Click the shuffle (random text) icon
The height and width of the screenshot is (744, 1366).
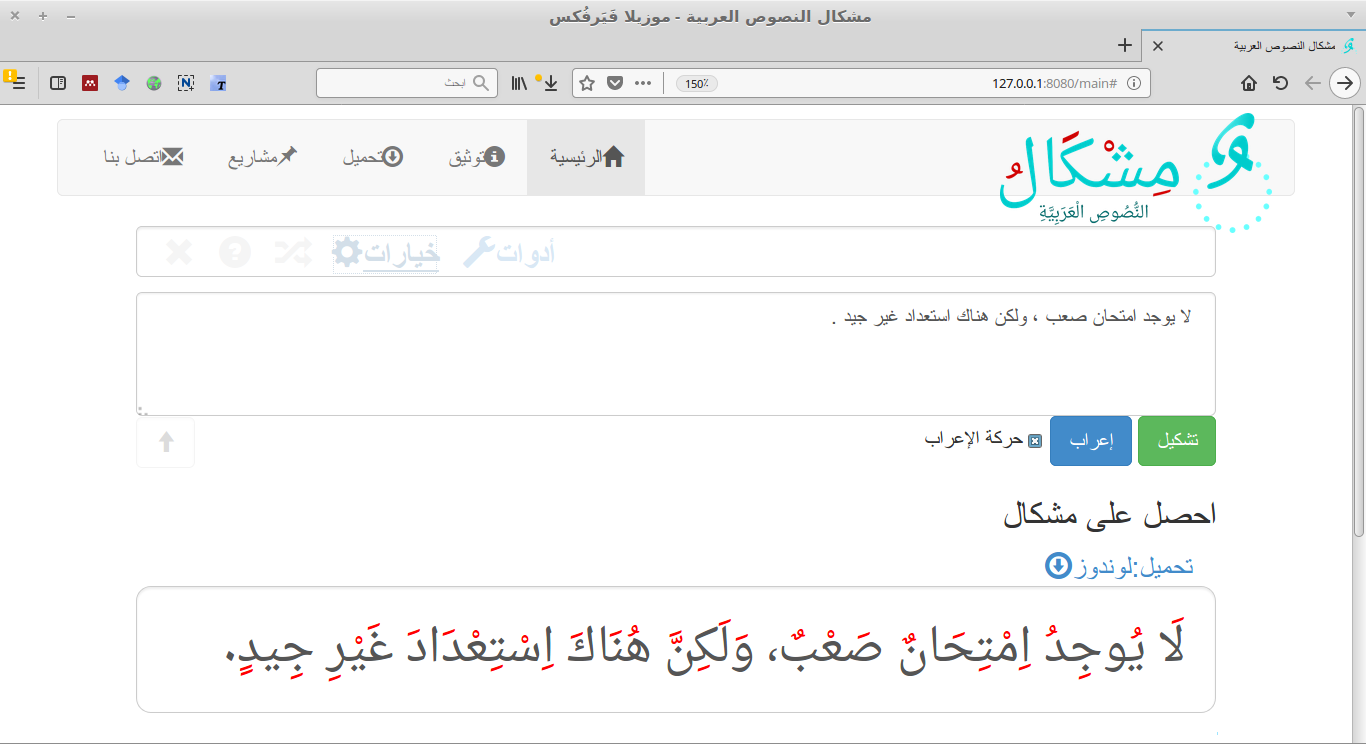pos(292,253)
